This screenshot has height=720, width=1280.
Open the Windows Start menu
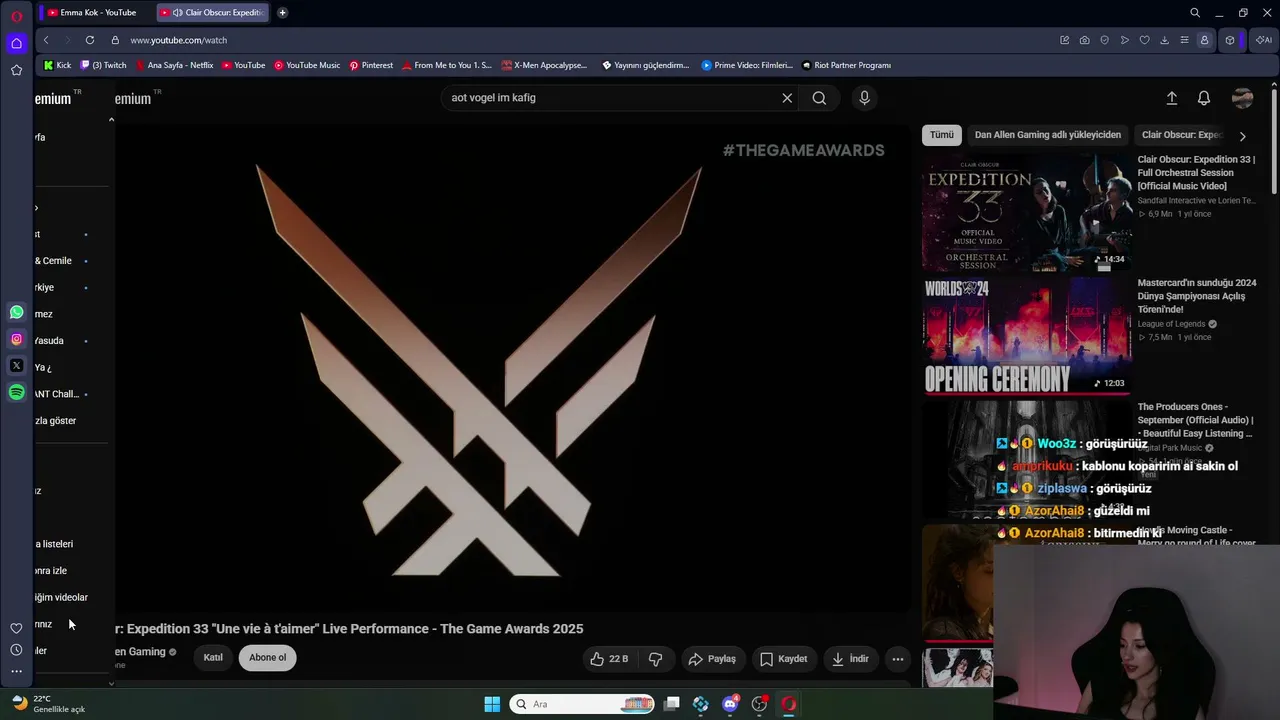(x=492, y=704)
